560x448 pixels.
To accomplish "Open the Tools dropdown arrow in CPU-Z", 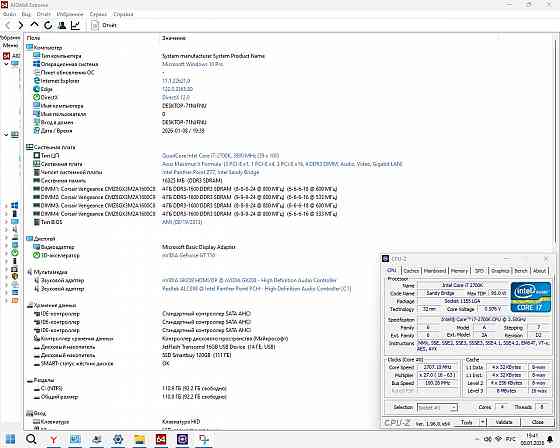I will [x=482, y=422].
